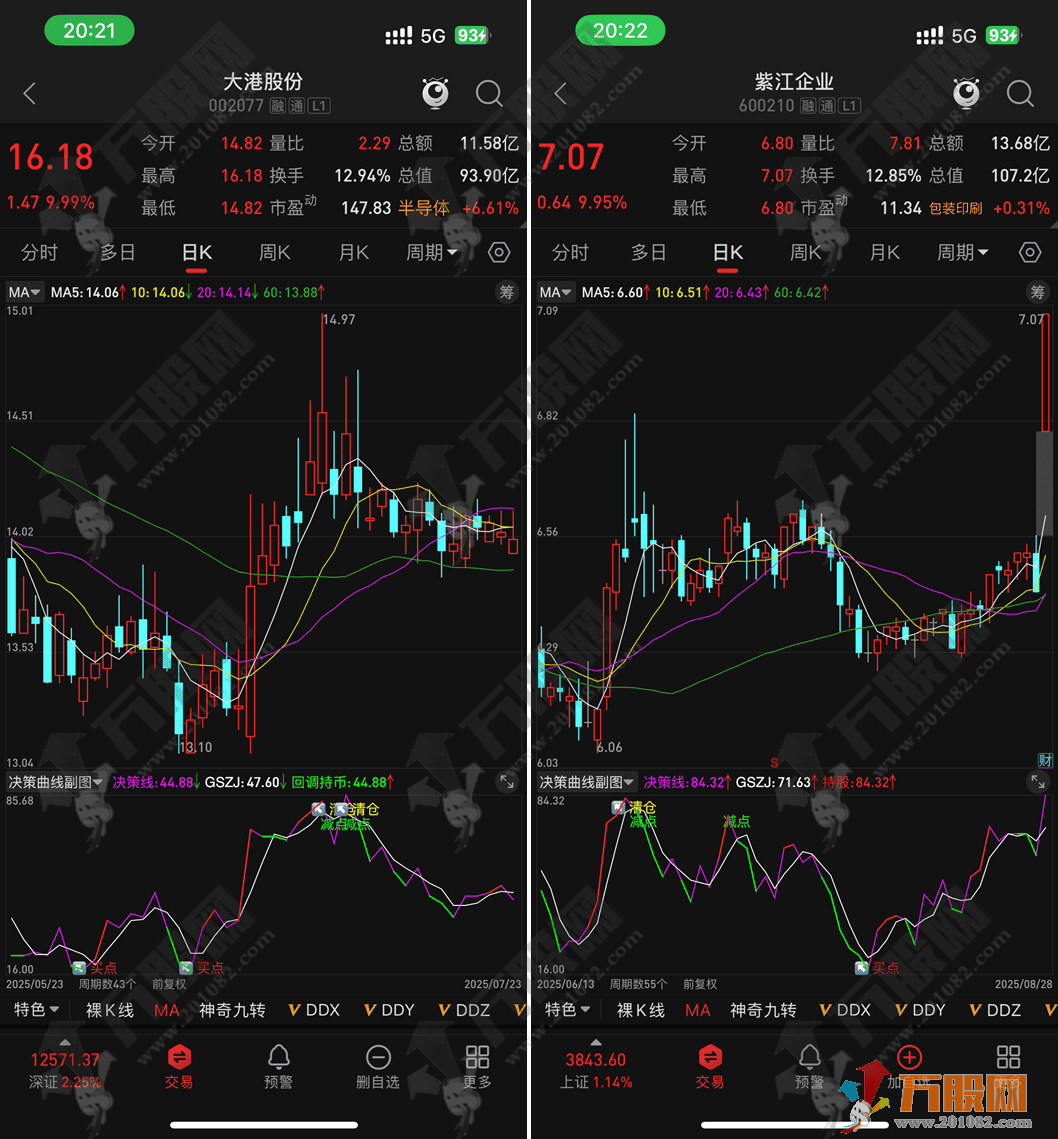1058x1139 pixels.
Task: Open the MA indicator dropdown on 紫江企业 chart
Action: coord(555,292)
